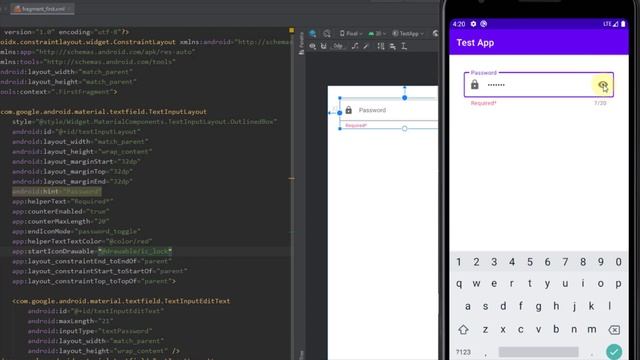
Task: Click the left constraint handle in design preview
Action: [340, 113]
